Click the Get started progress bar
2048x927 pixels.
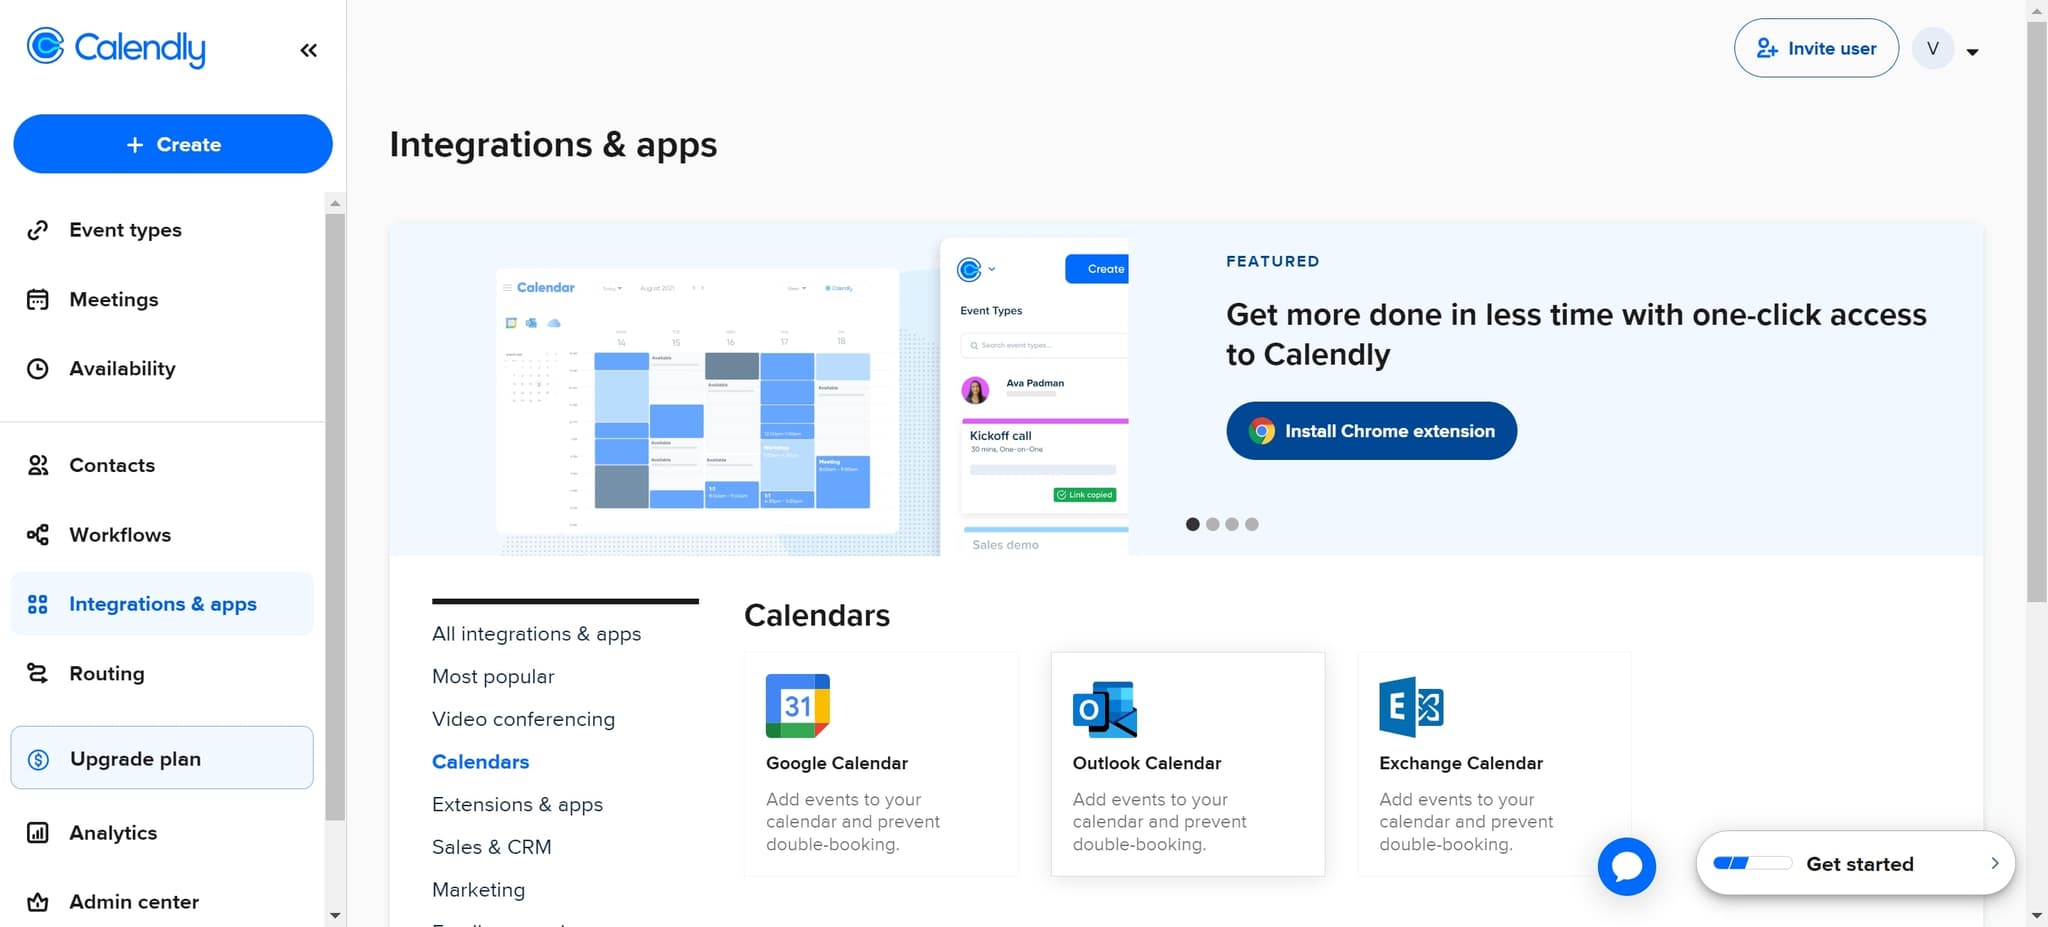pos(1751,862)
